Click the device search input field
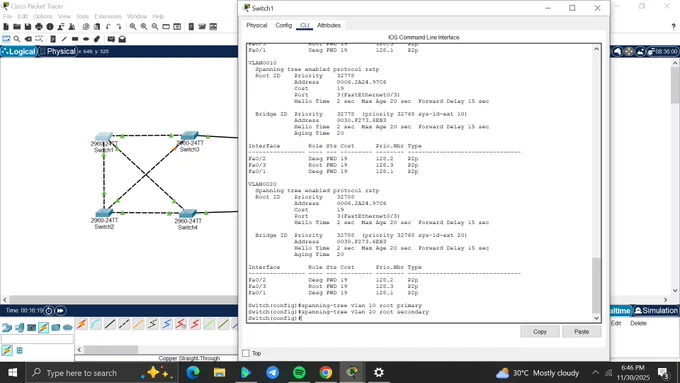 (x=37, y=339)
